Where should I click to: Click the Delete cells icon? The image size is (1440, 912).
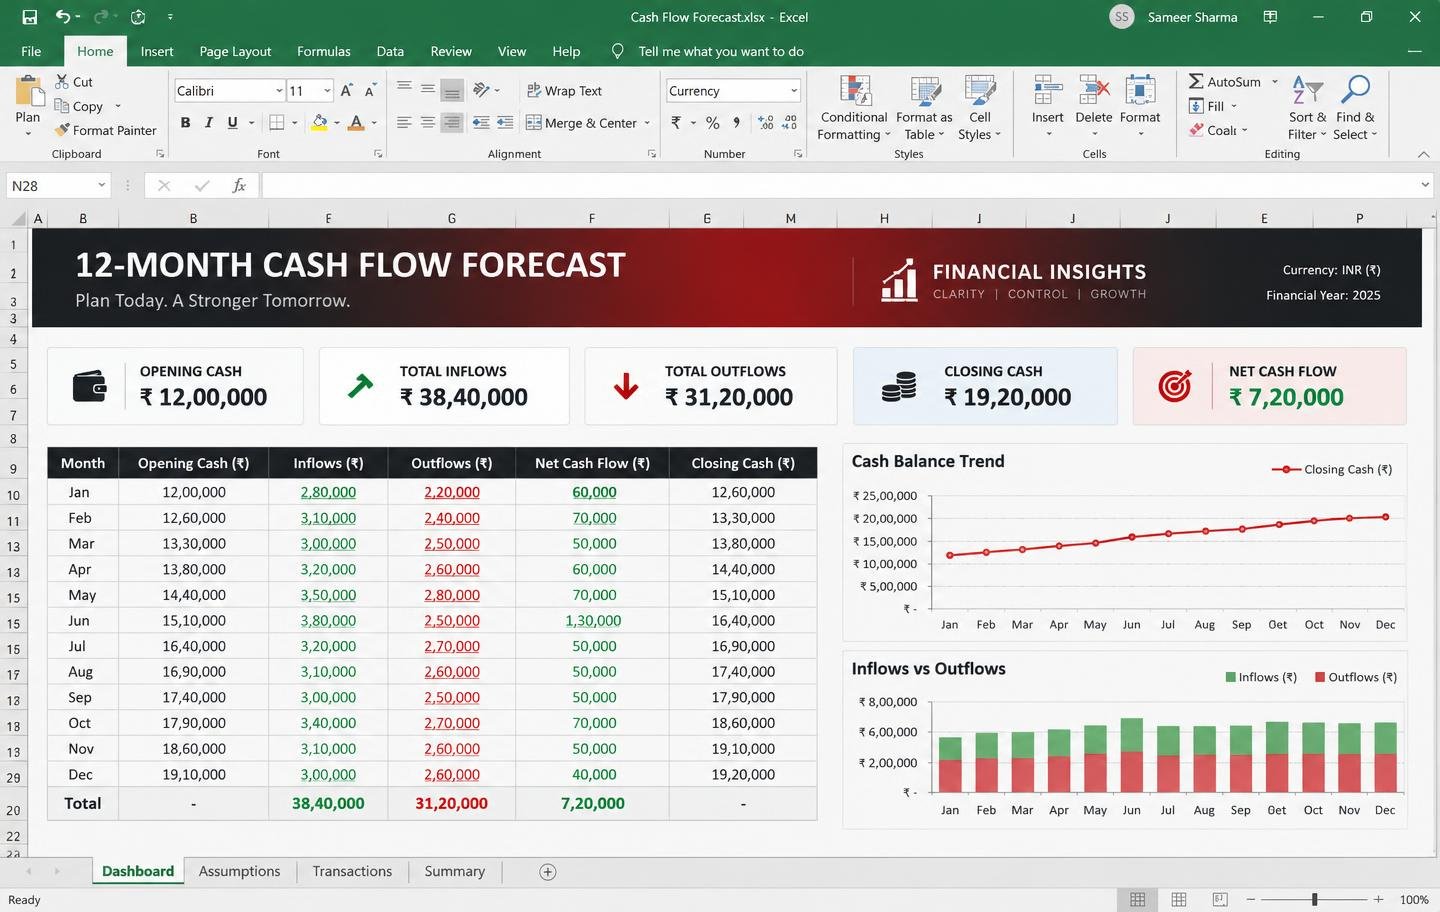(x=1093, y=90)
